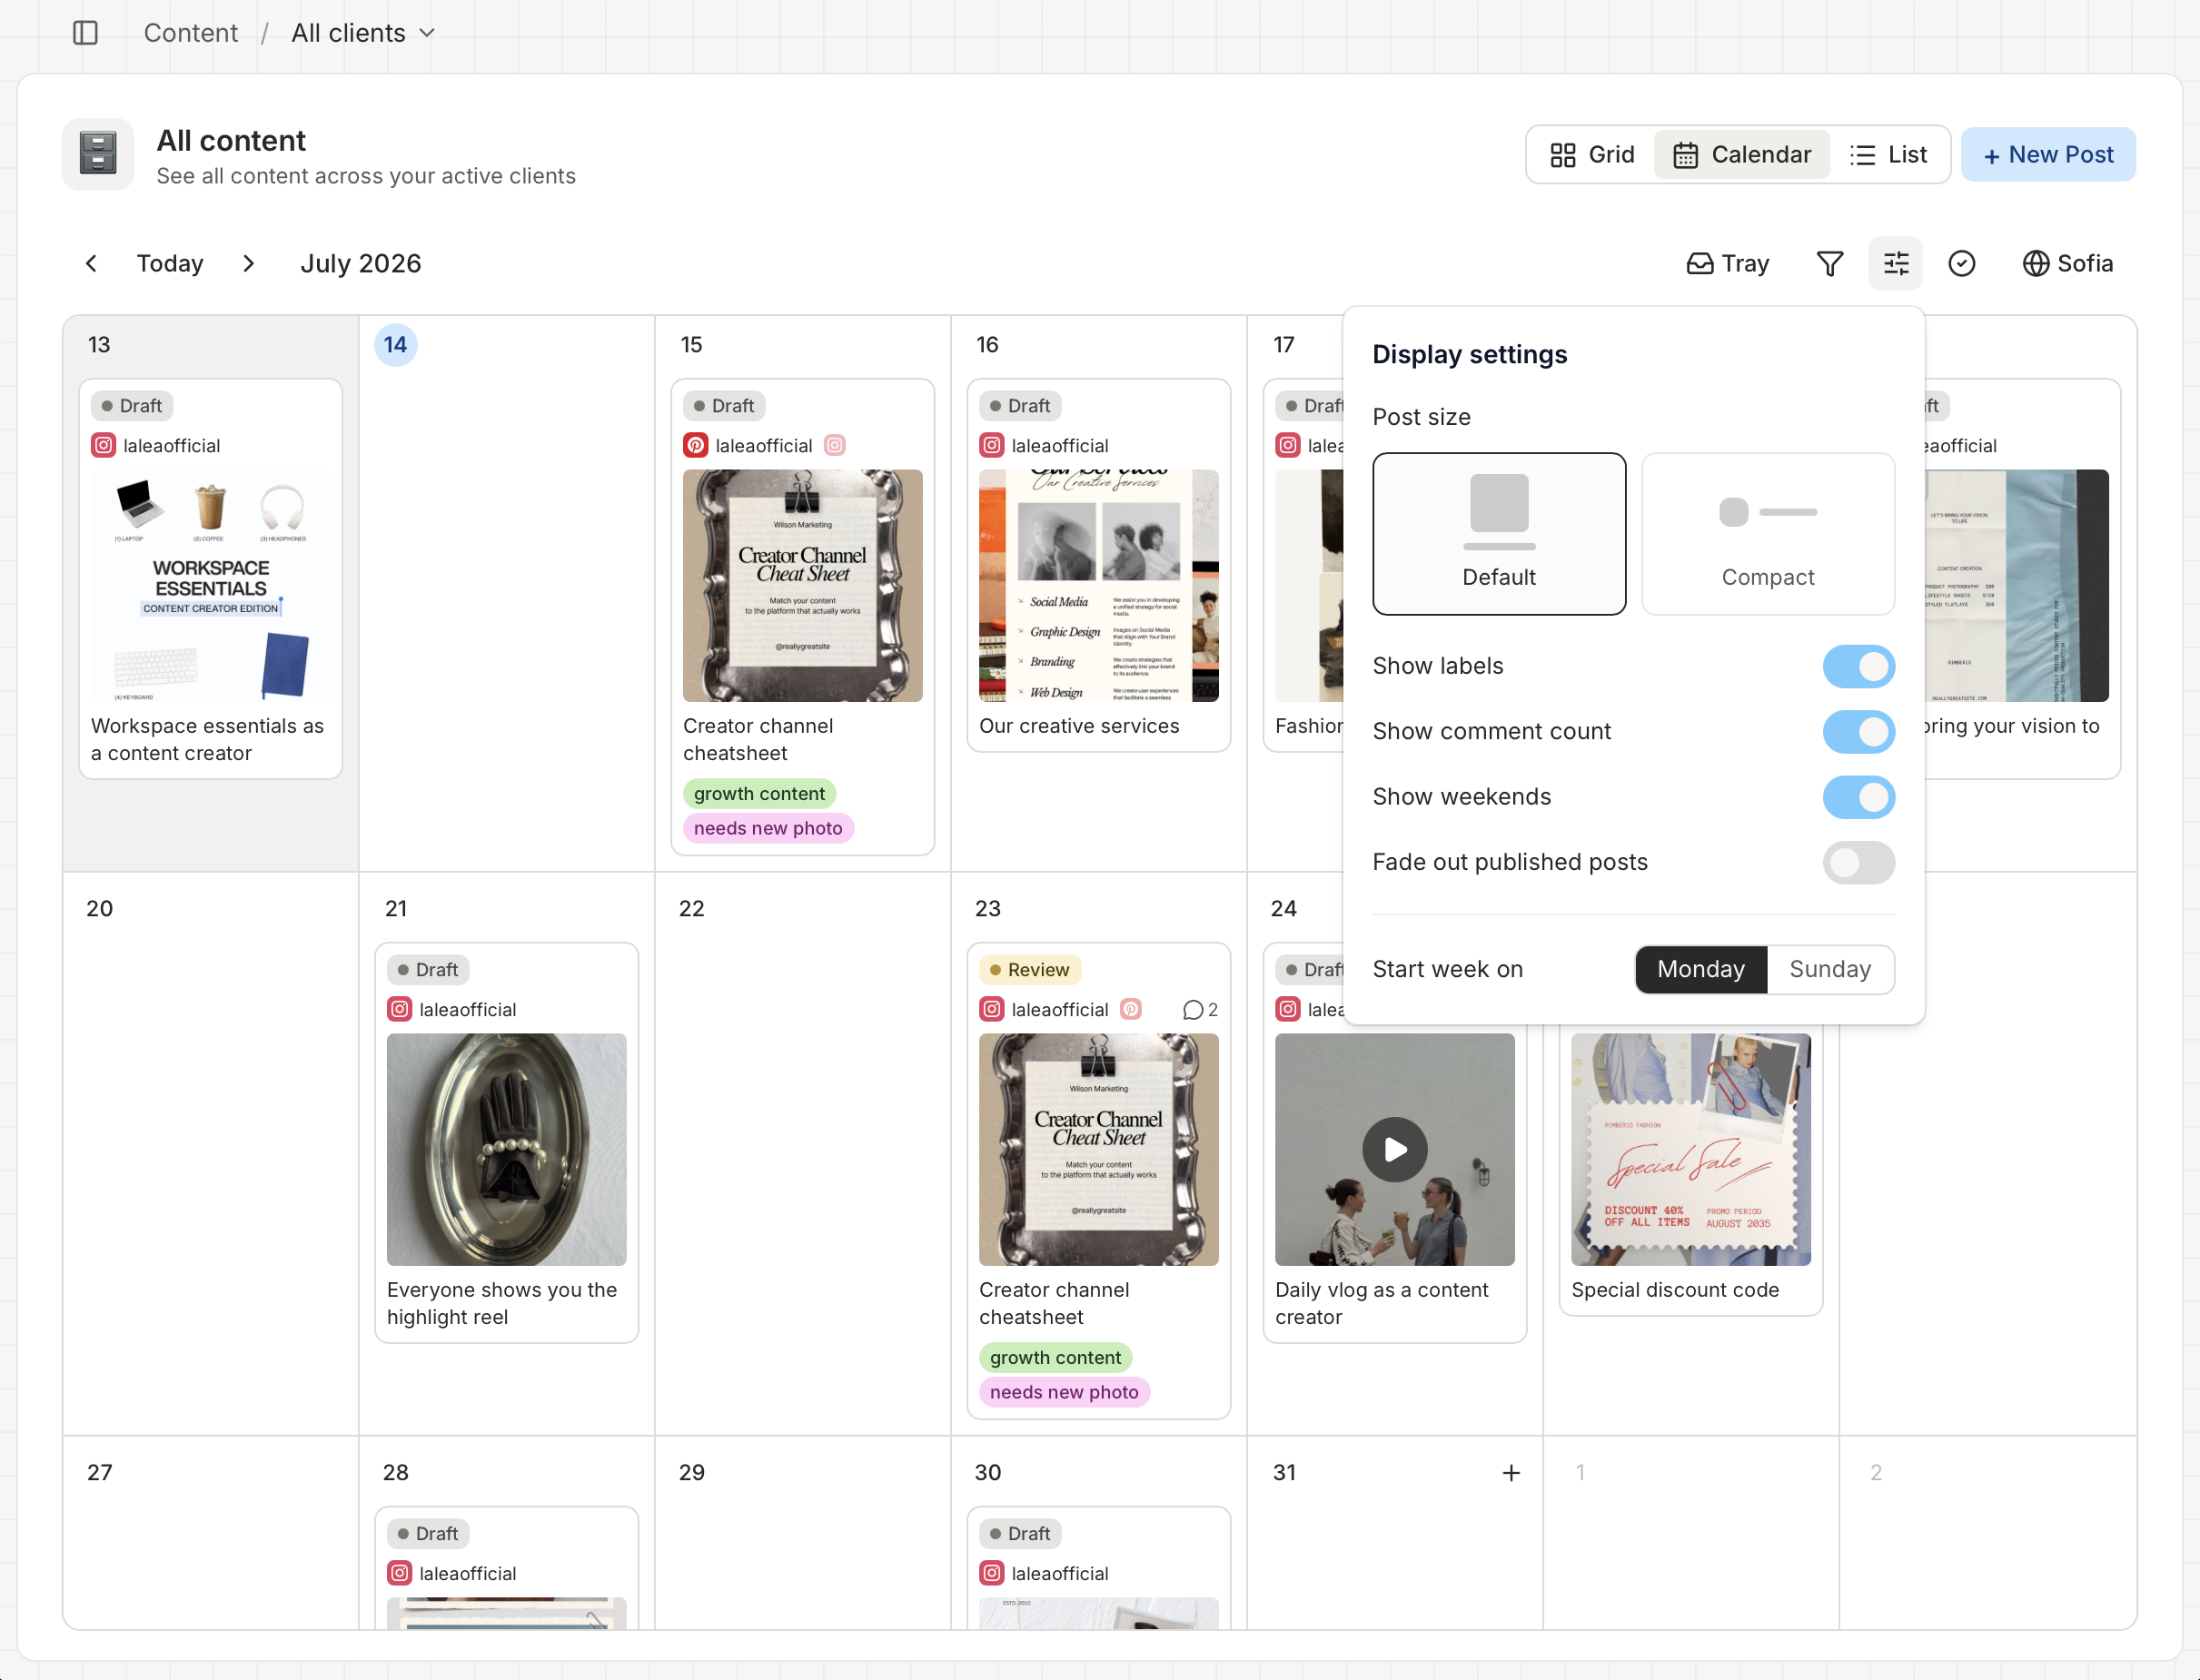Screen dimensions: 2200x1680
Task: Click growth content label on day 15
Action: coord(759,794)
